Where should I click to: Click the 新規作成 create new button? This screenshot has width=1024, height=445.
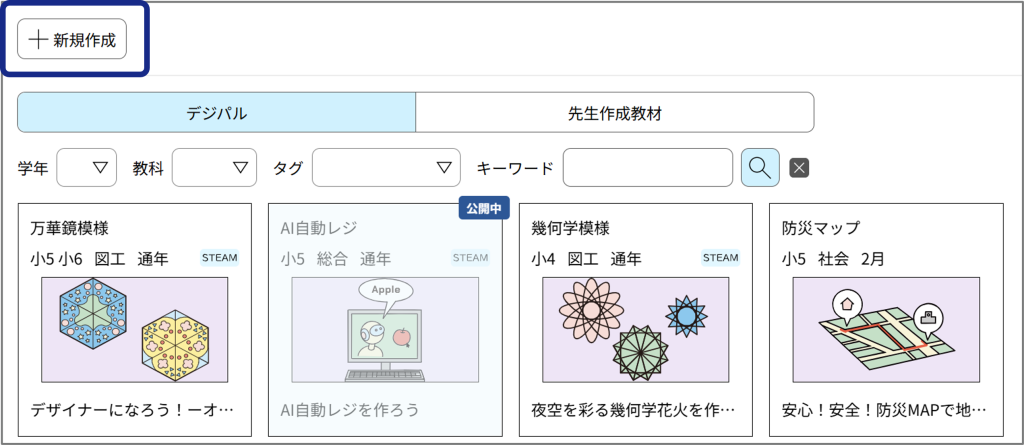coord(72,39)
